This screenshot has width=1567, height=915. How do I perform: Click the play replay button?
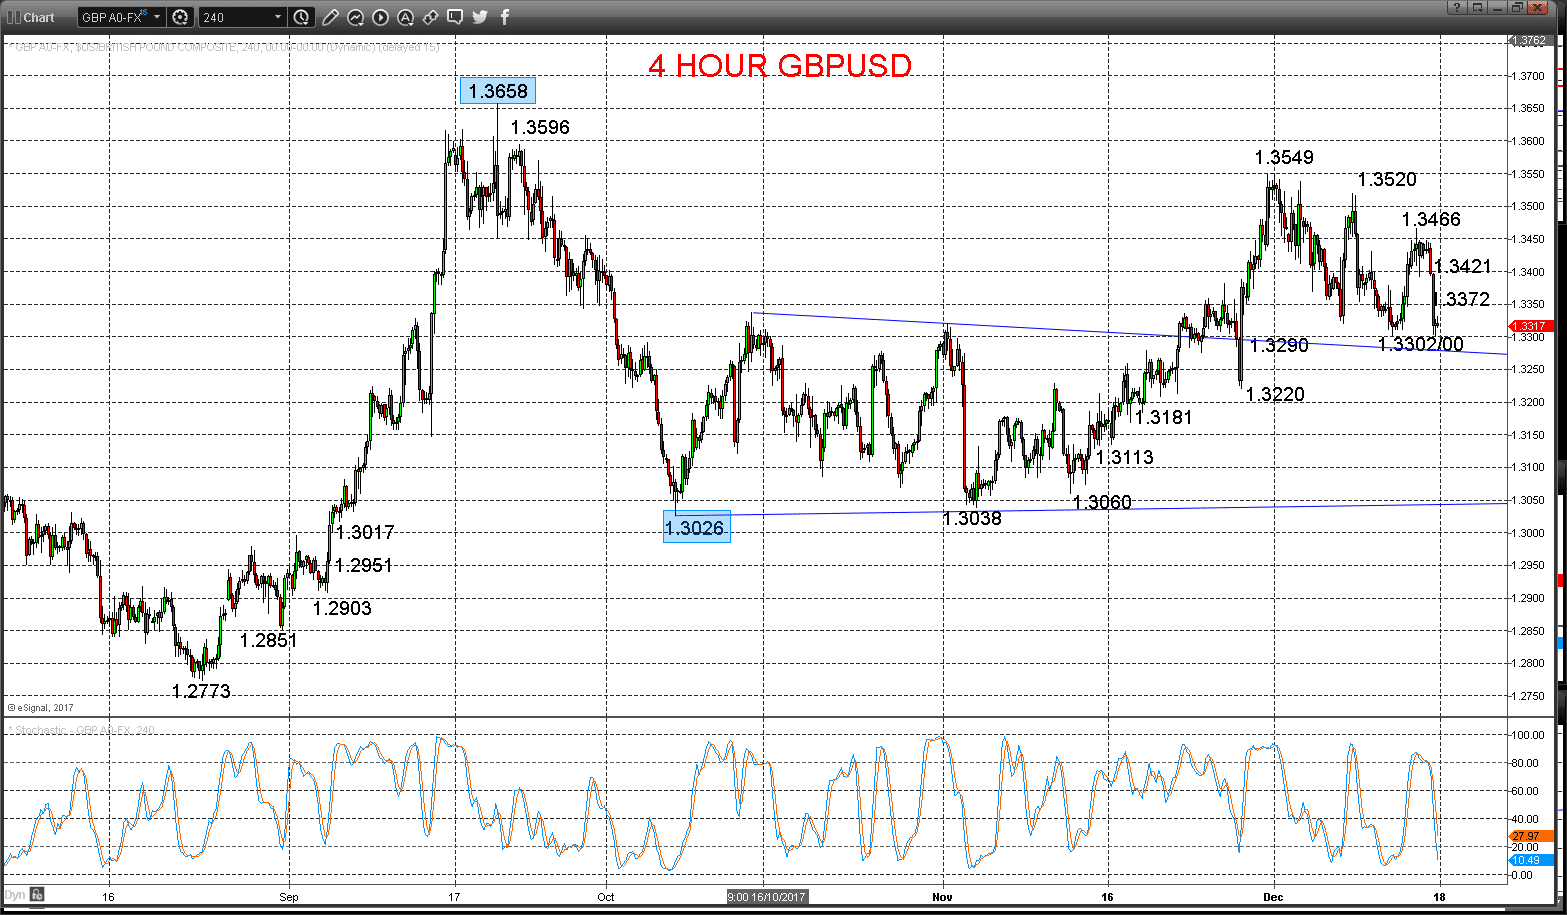point(381,17)
